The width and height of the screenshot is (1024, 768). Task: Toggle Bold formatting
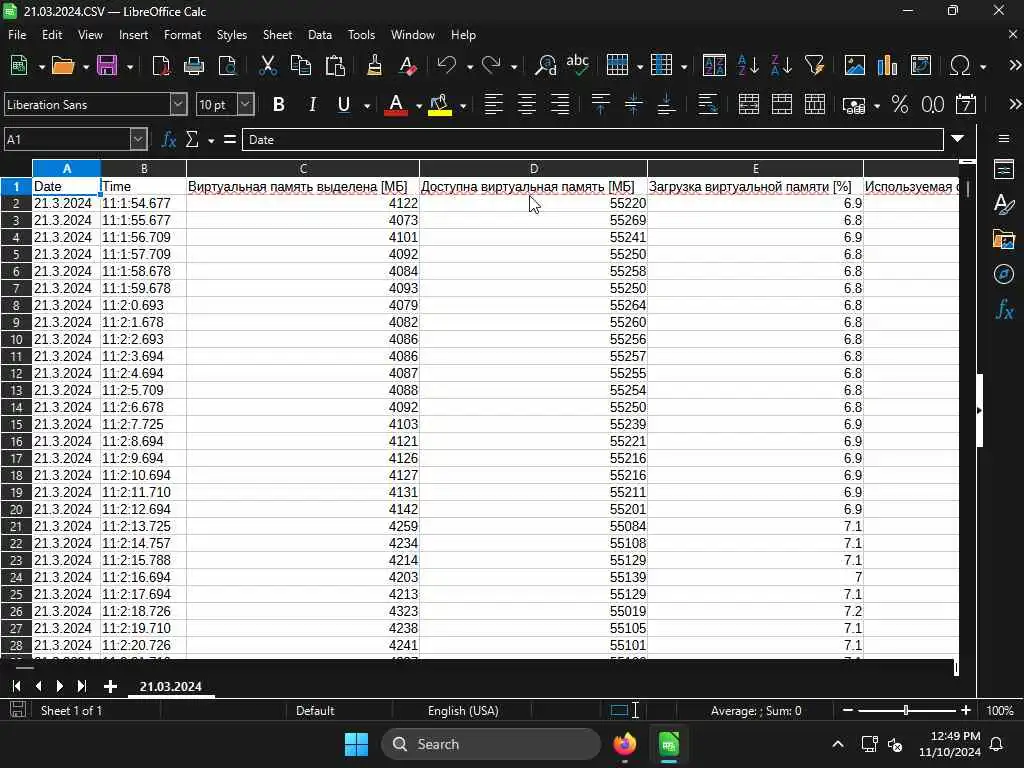[x=279, y=104]
